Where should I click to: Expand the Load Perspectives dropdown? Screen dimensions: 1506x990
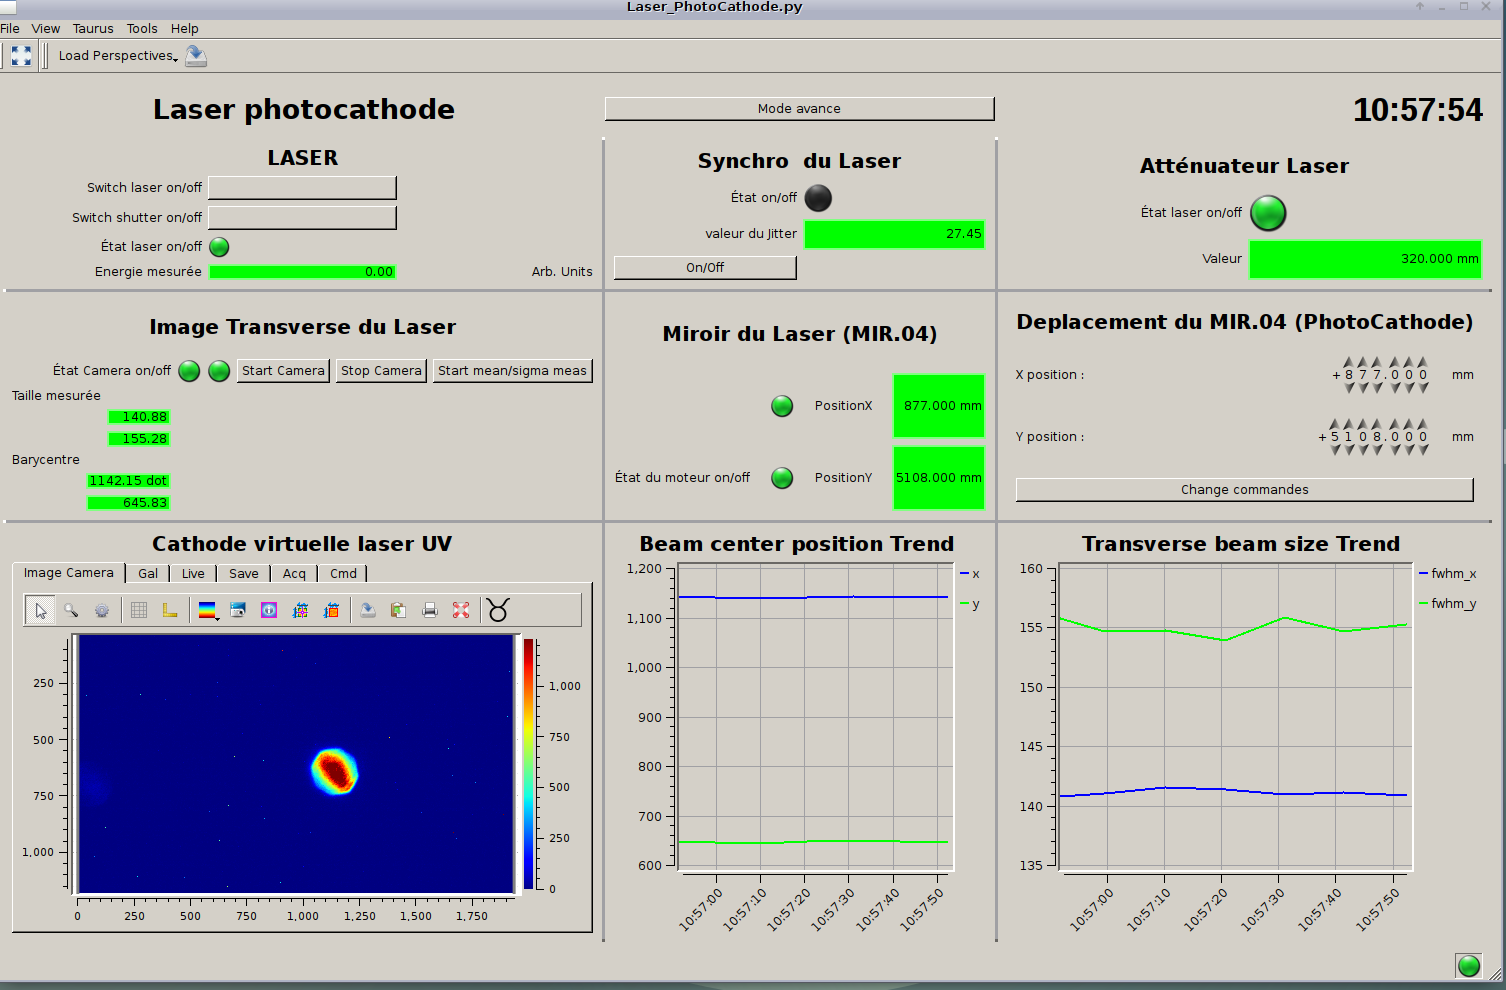[118, 56]
